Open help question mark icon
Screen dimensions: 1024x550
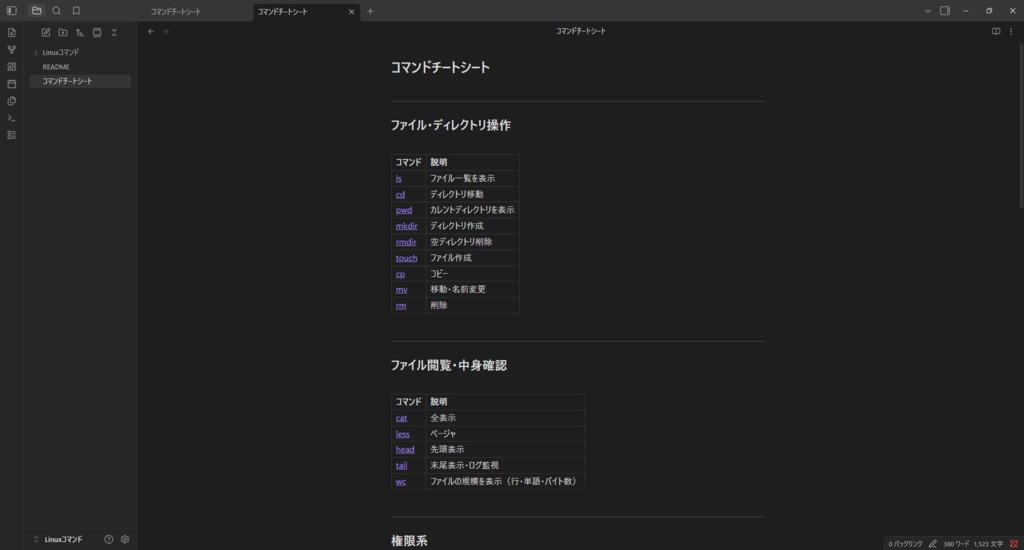pos(108,540)
